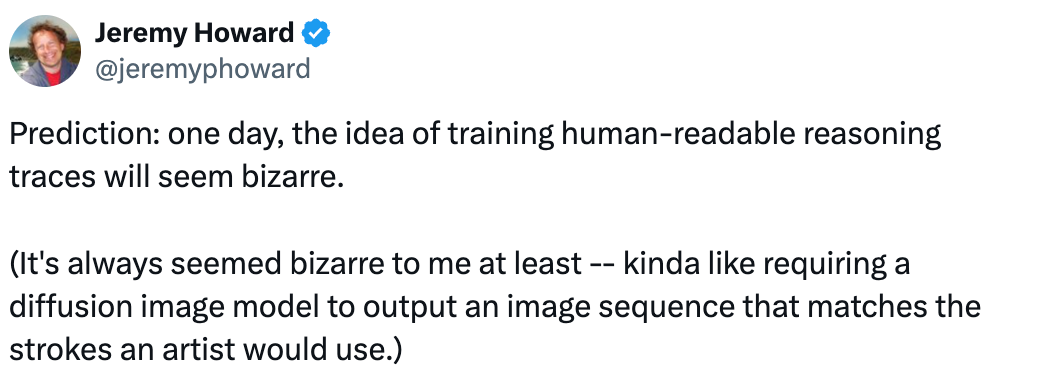This screenshot has width=1042, height=382.
Task: Click the word "Prediction:" in the tweet
Action: (x=84, y=135)
